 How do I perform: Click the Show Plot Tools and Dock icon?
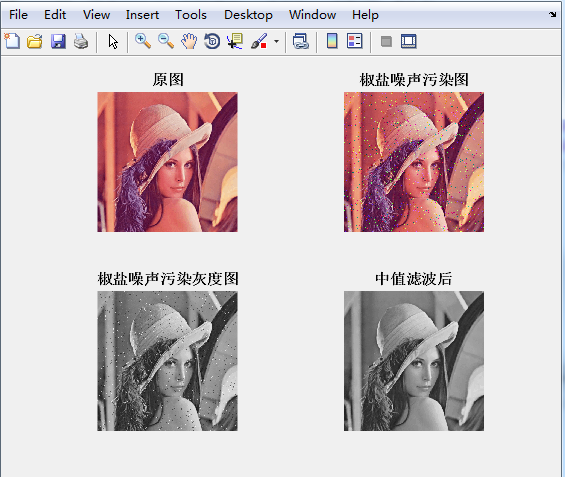[x=409, y=41]
